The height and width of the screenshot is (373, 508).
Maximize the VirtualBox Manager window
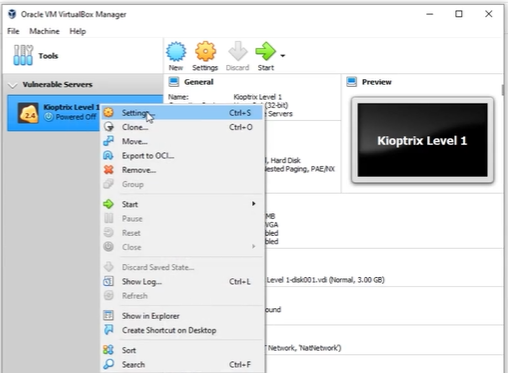point(459,14)
